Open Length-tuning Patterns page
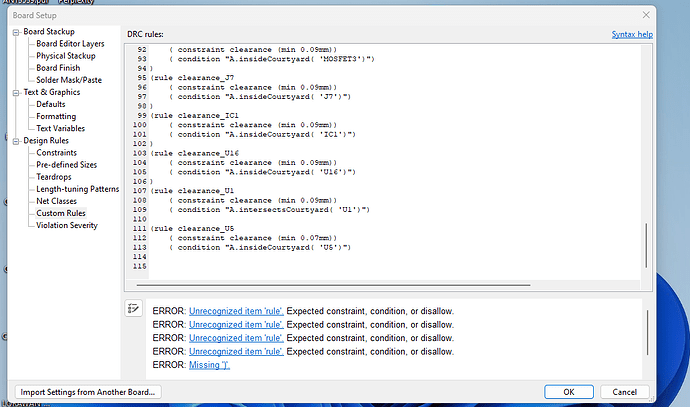 tap(77, 189)
